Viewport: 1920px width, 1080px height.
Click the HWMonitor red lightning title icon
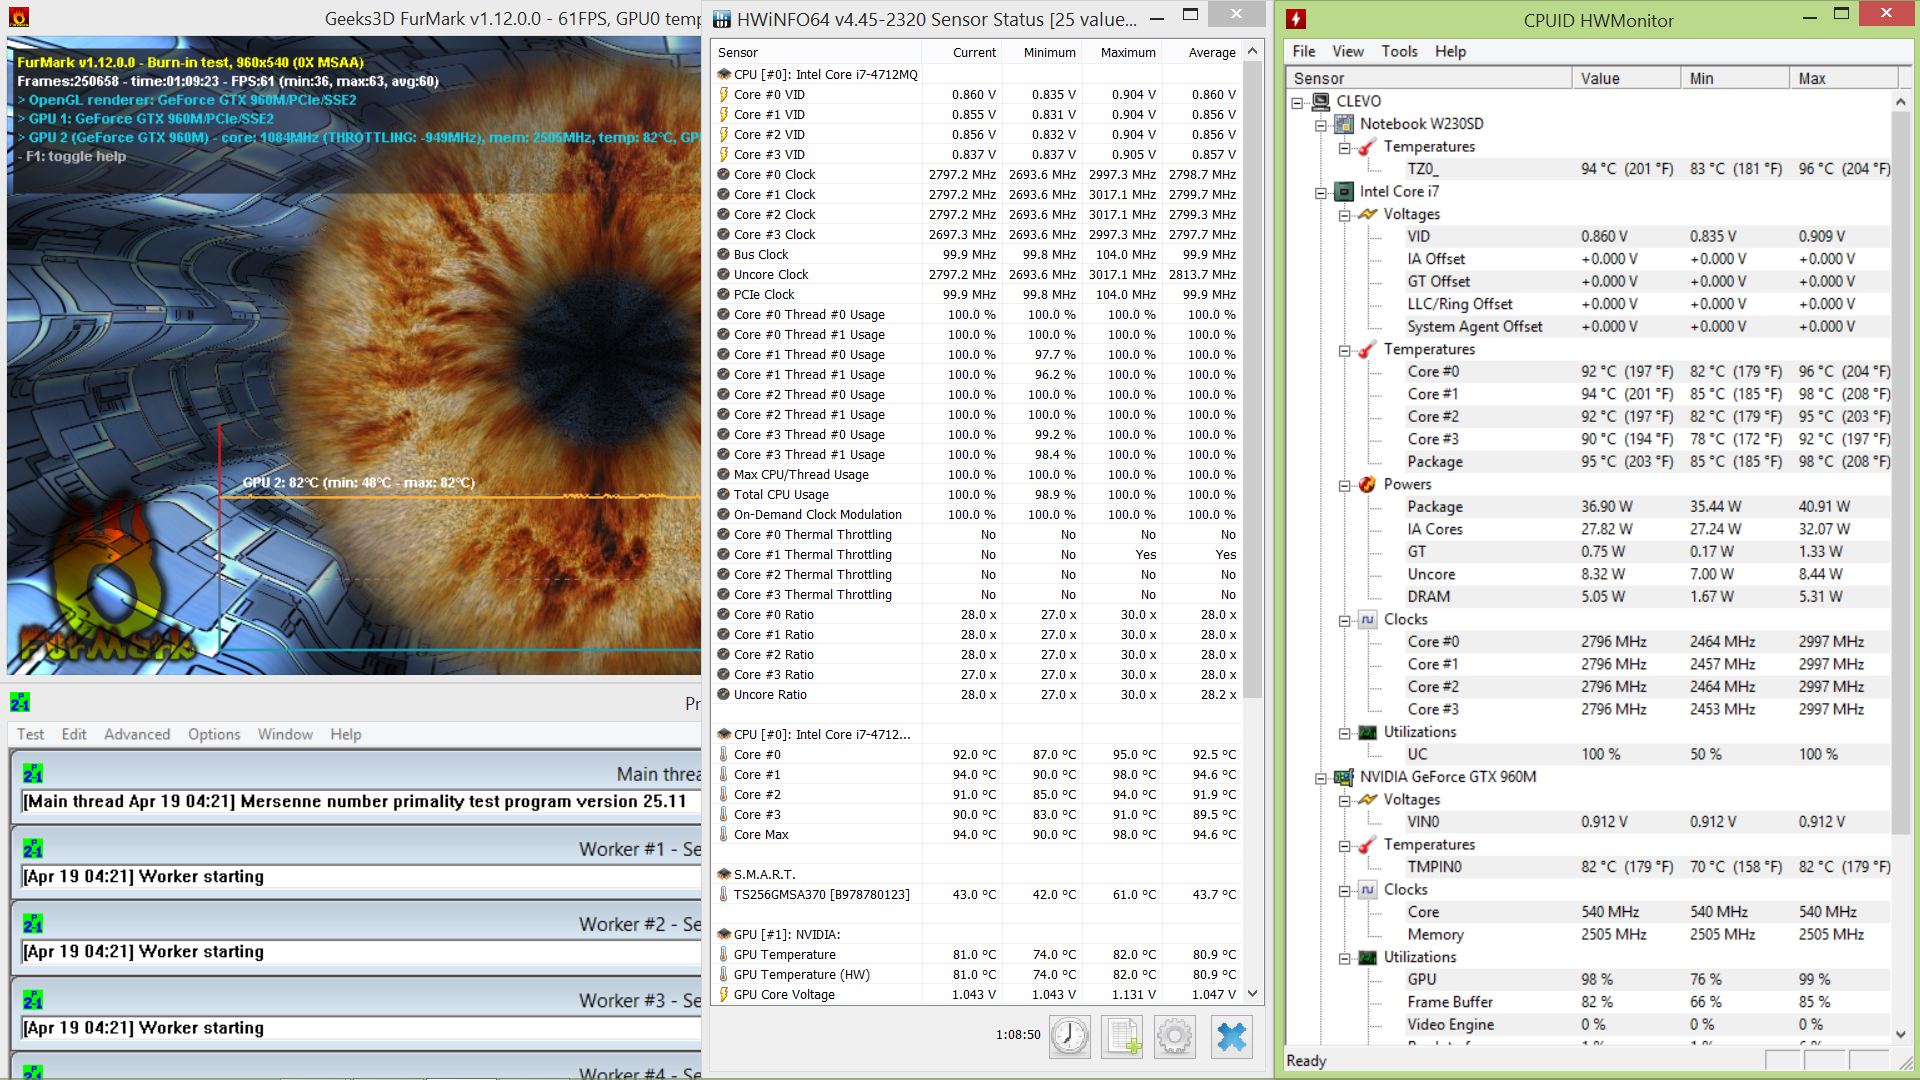pos(1296,19)
